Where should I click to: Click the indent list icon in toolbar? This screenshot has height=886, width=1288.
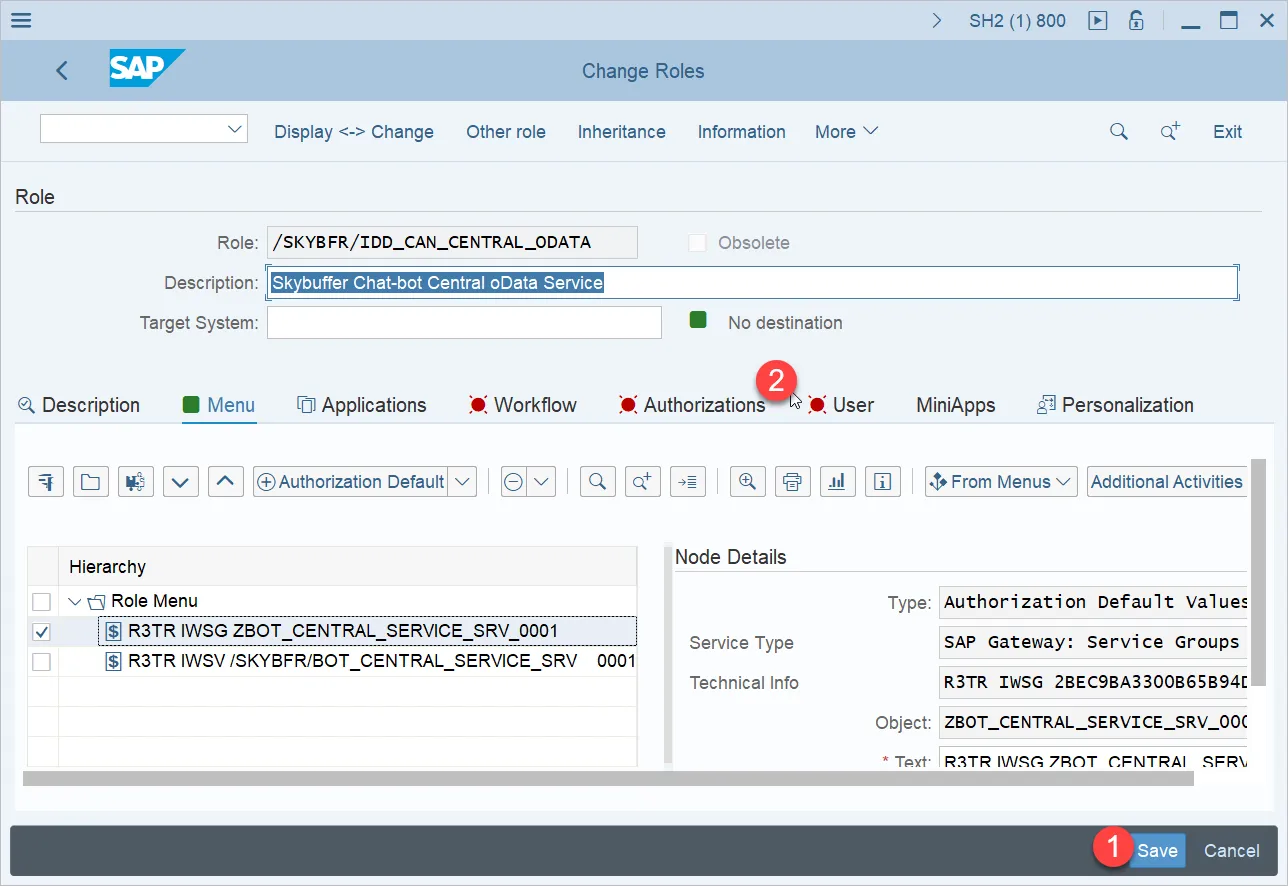687,481
